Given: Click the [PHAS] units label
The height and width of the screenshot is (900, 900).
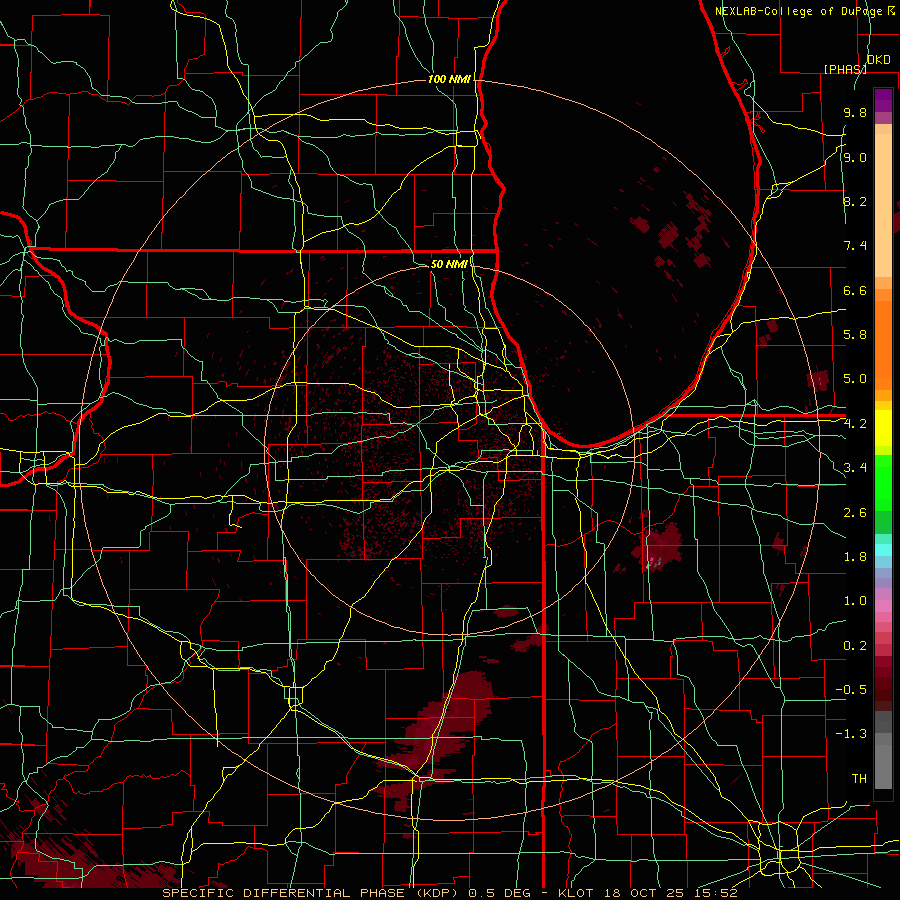Looking at the screenshot, I should tap(845, 69).
